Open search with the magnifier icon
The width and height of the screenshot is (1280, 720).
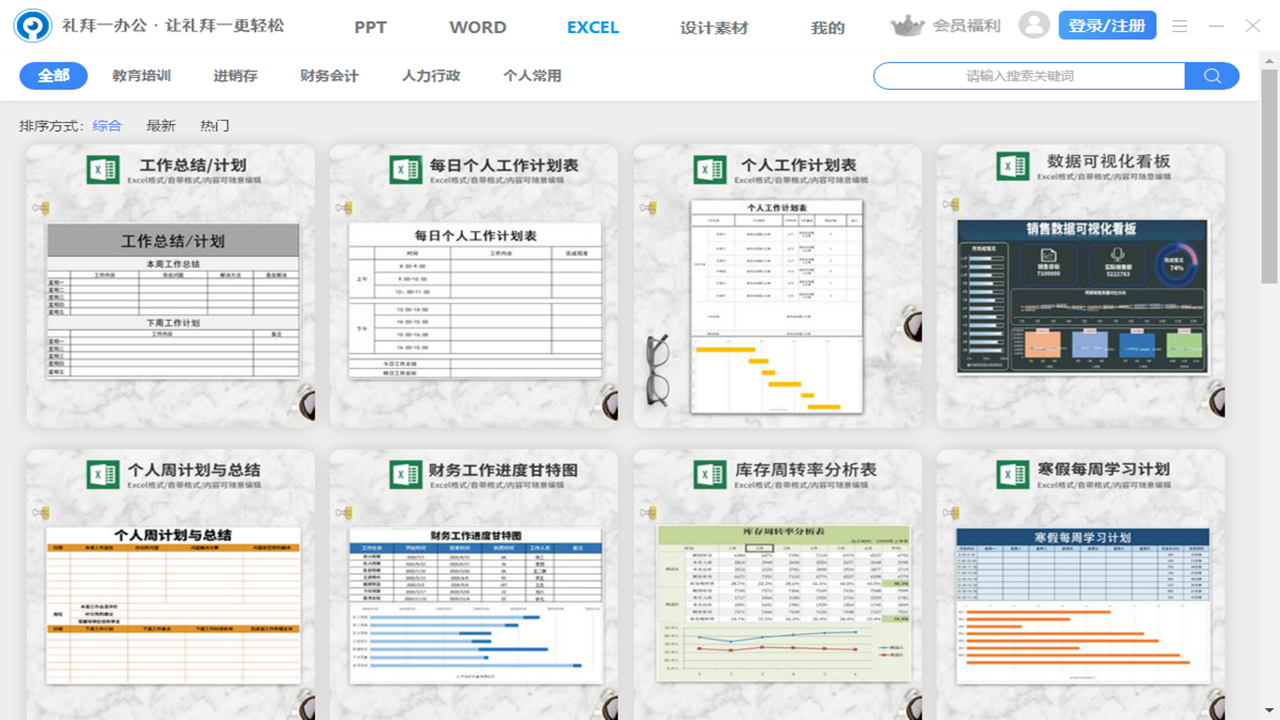(1211, 75)
